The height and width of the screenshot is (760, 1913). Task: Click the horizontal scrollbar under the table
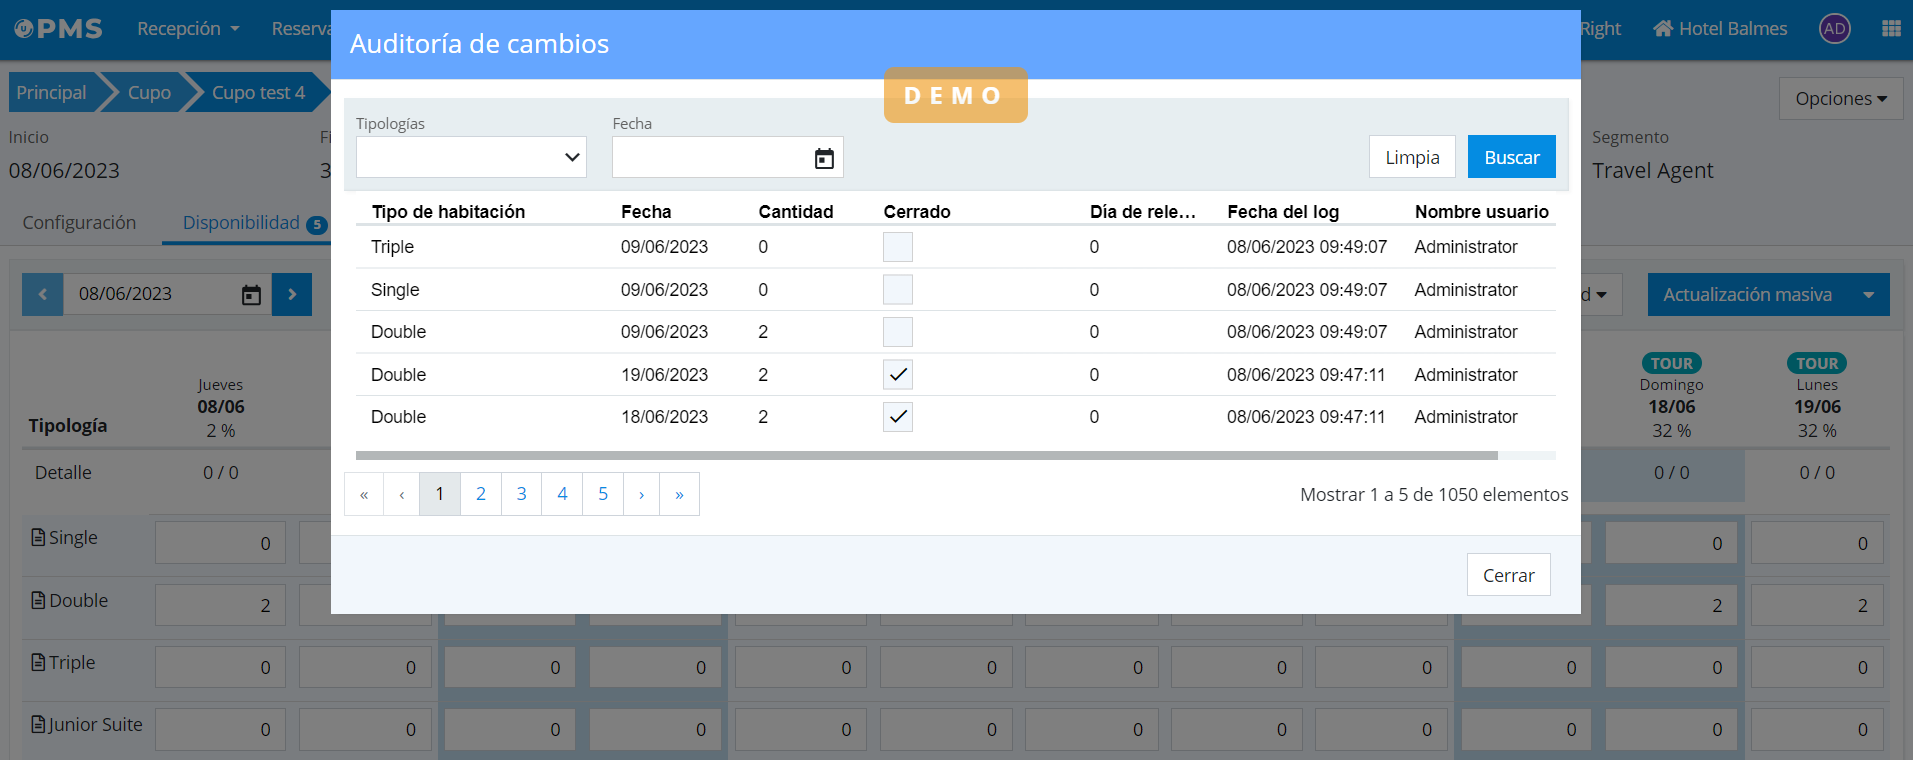pos(926,456)
